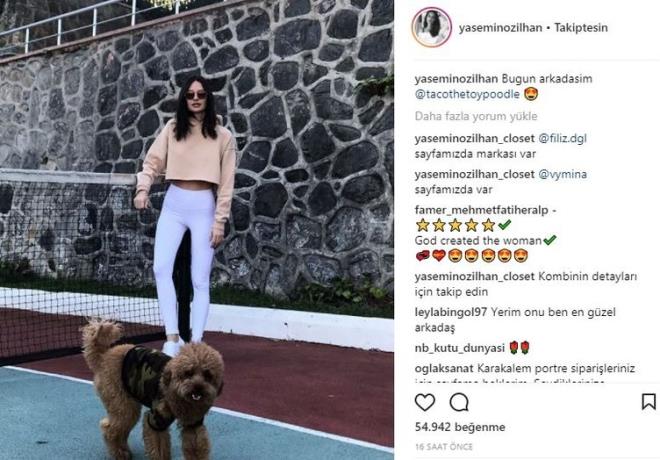Visit nb_kutu_dunyasi commenter profile
Image resolution: width=660 pixels, height=460 pixels.
460,348
